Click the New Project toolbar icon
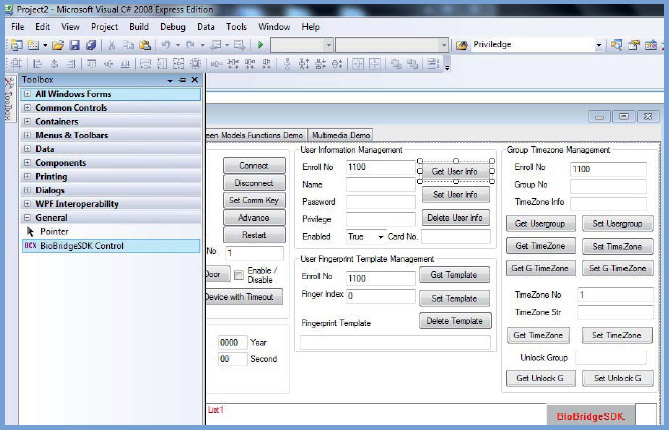 17,44
